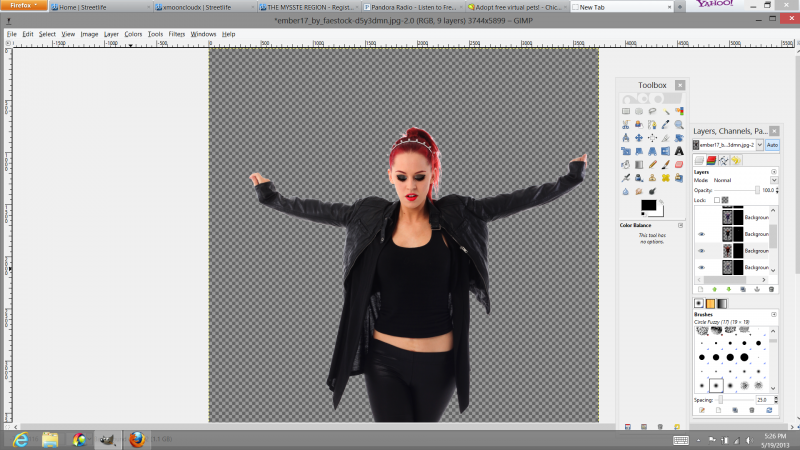Toggle the lock pixels checkbox in Layers
The height and width of the screenshot is (450, 800).
tap(717, 200)
